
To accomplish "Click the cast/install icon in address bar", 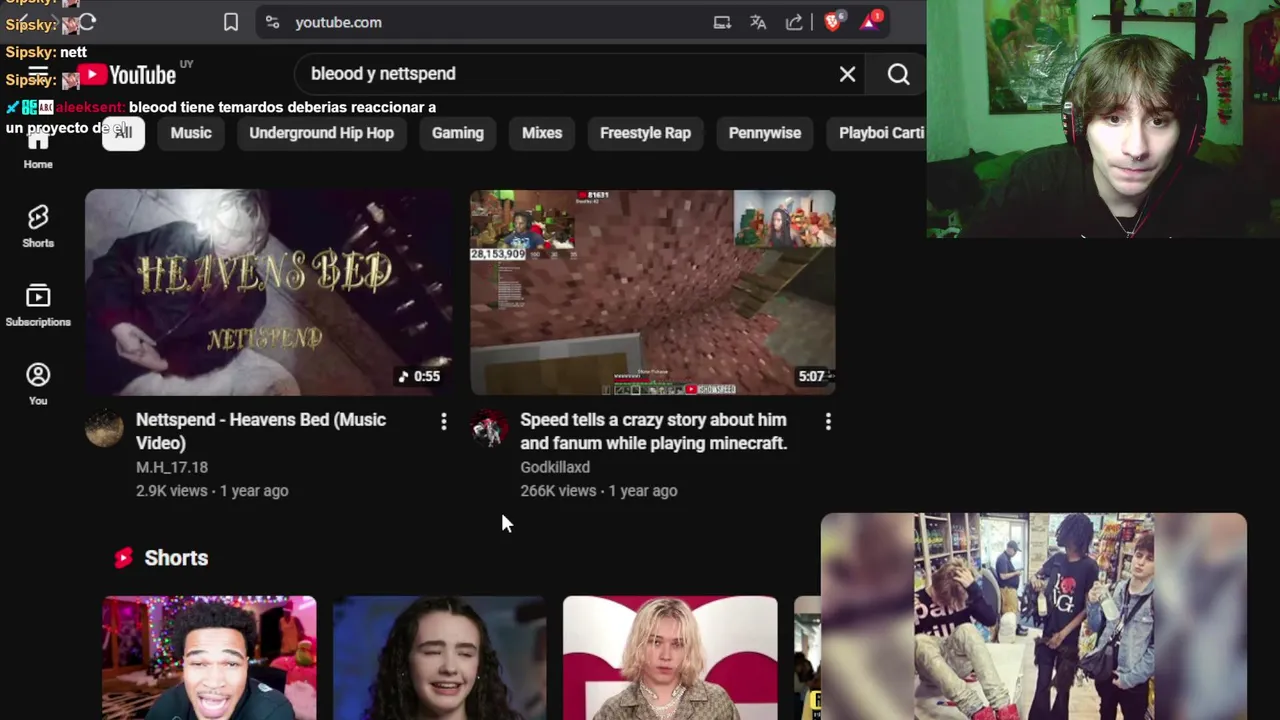I will point(722,22).
